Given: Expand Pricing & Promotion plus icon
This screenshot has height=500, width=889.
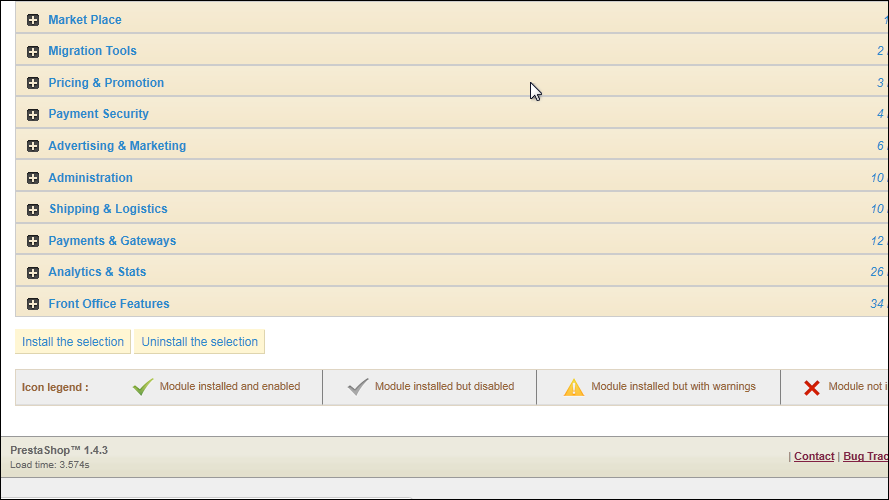Looking at the screenshot, I should click(33, 83).
